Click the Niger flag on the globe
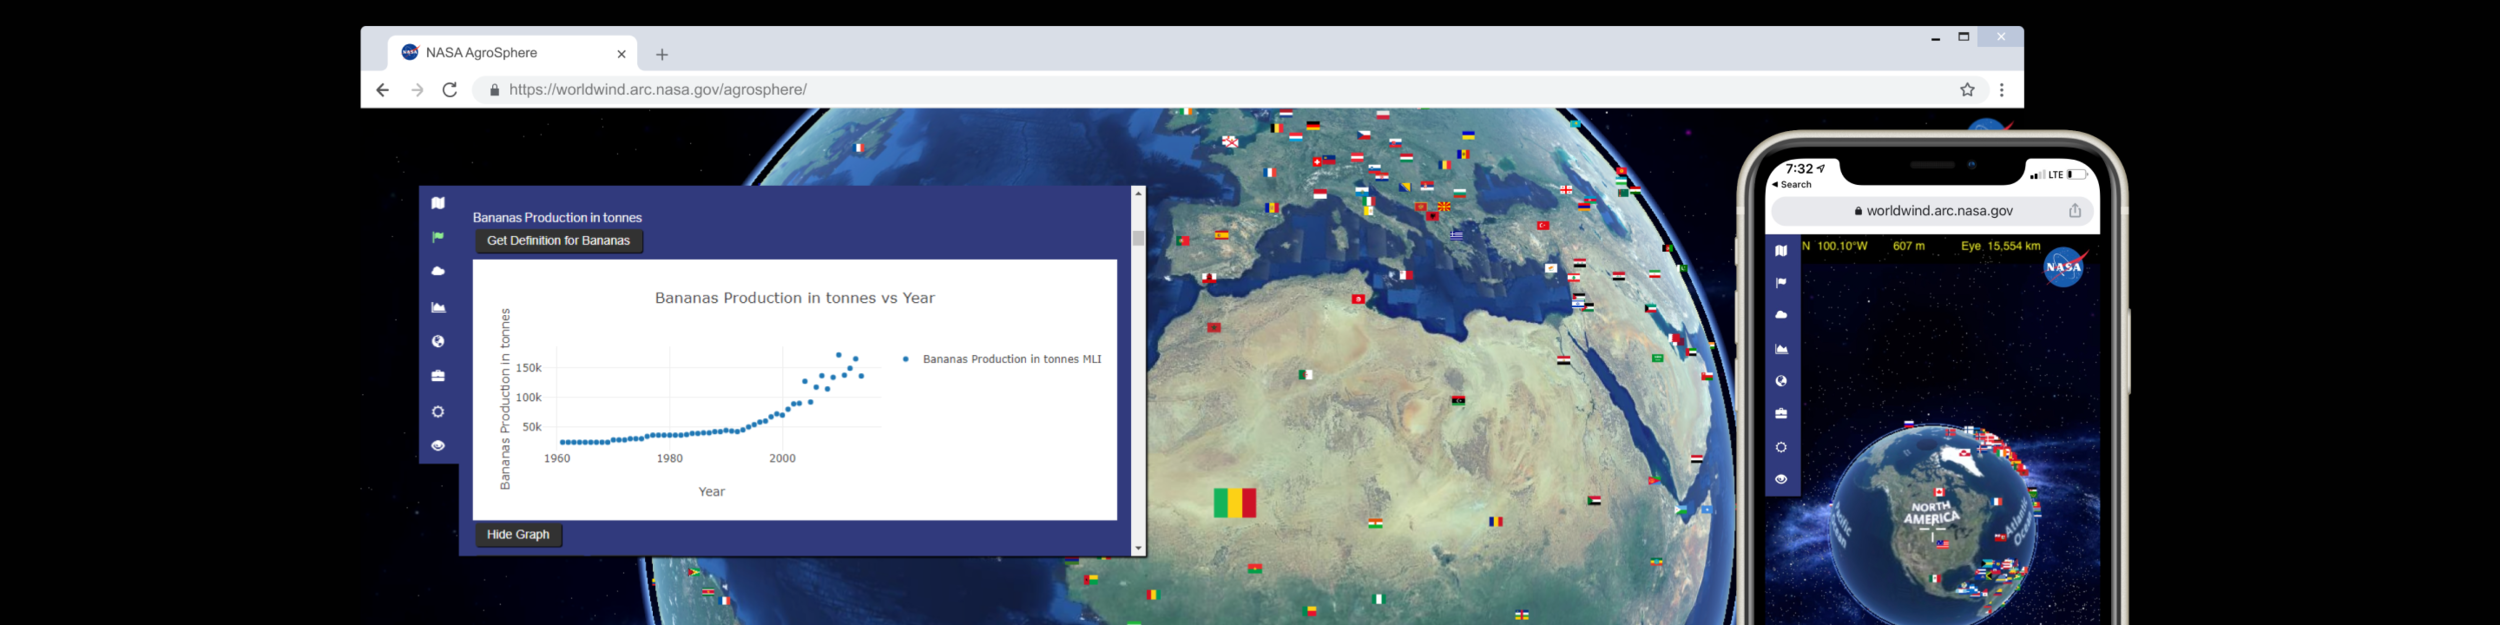This screenshot has width=2500, height=625. 1376,523
